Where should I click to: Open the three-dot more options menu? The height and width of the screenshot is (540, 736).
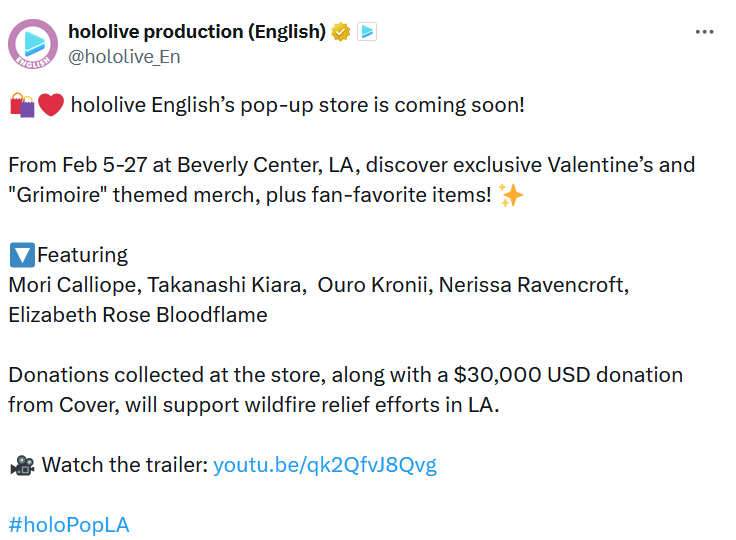coord(704,32)
